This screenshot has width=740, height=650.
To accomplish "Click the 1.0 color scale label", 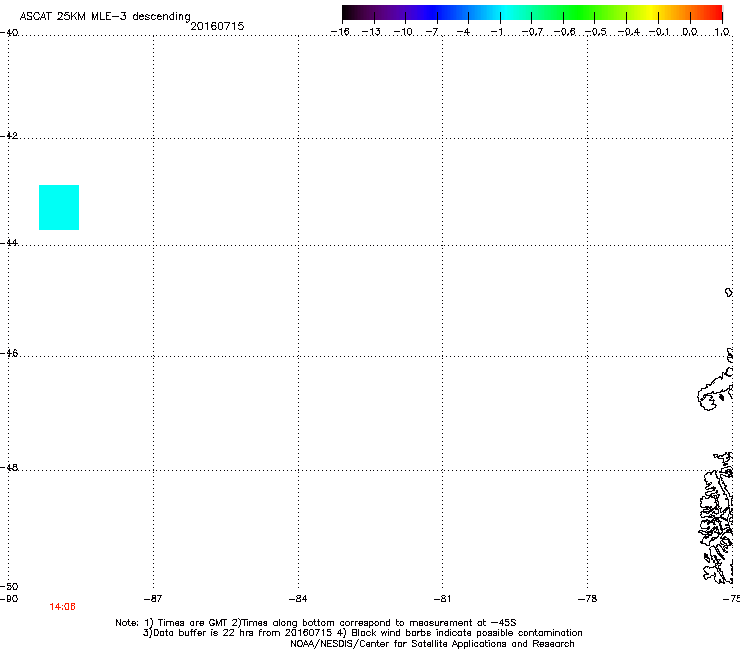I will tap(722, 32).
